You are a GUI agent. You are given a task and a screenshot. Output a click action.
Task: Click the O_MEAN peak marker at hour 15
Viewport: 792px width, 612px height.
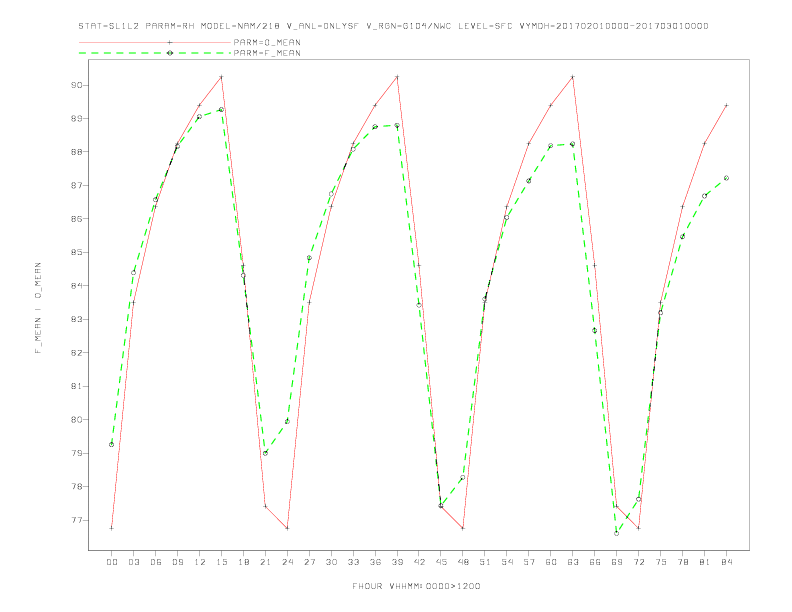(x=221, y=77)
